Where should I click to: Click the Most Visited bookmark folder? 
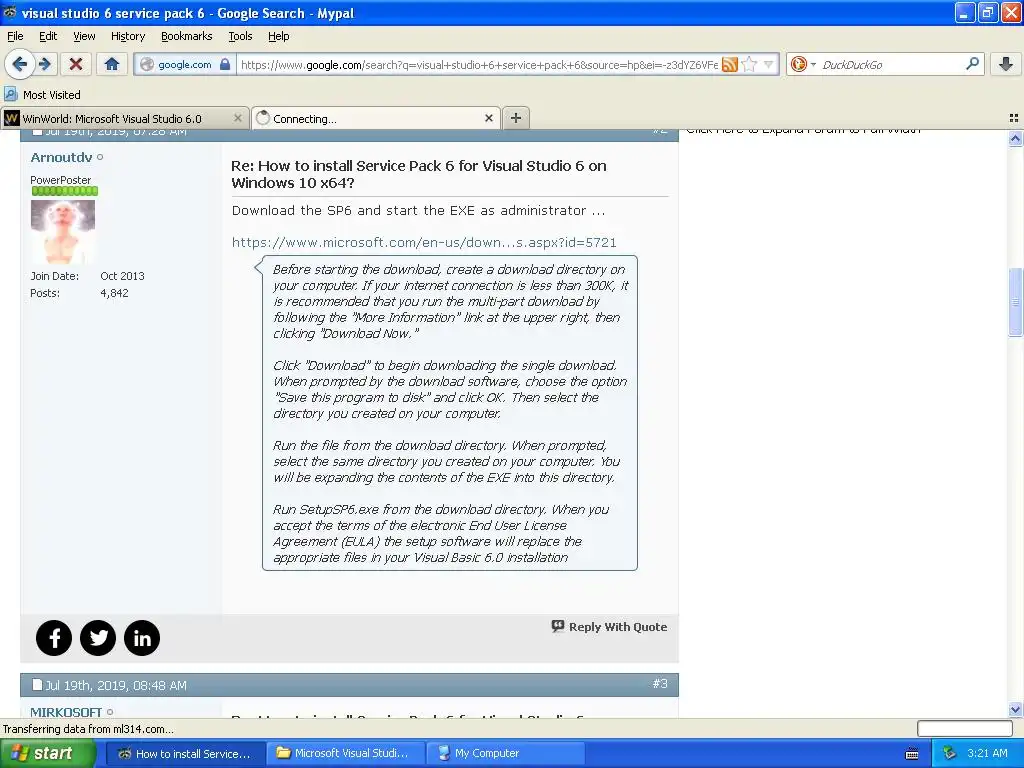[x=42, y=95]
